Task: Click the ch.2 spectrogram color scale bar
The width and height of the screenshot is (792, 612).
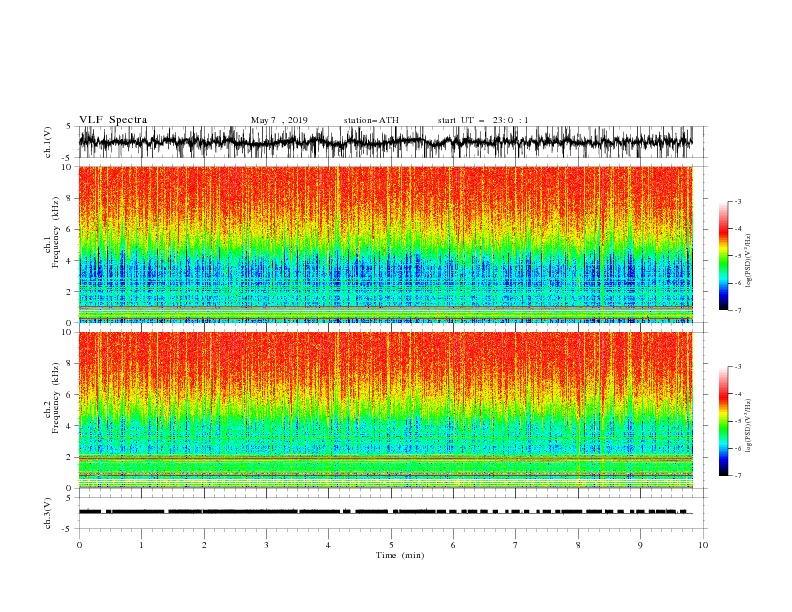Action: [x=723, y=421]
